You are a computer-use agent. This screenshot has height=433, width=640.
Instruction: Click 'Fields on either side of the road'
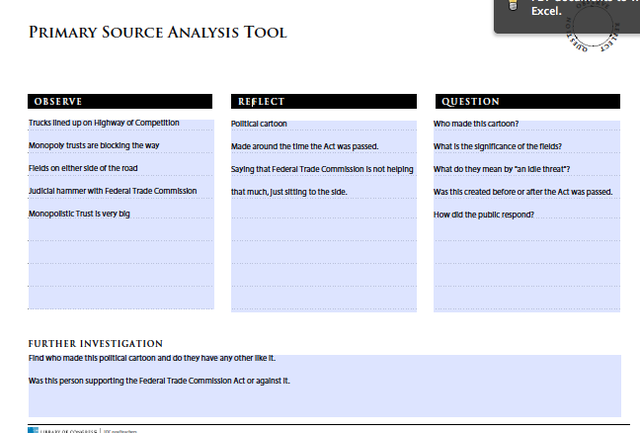point(83,168)
